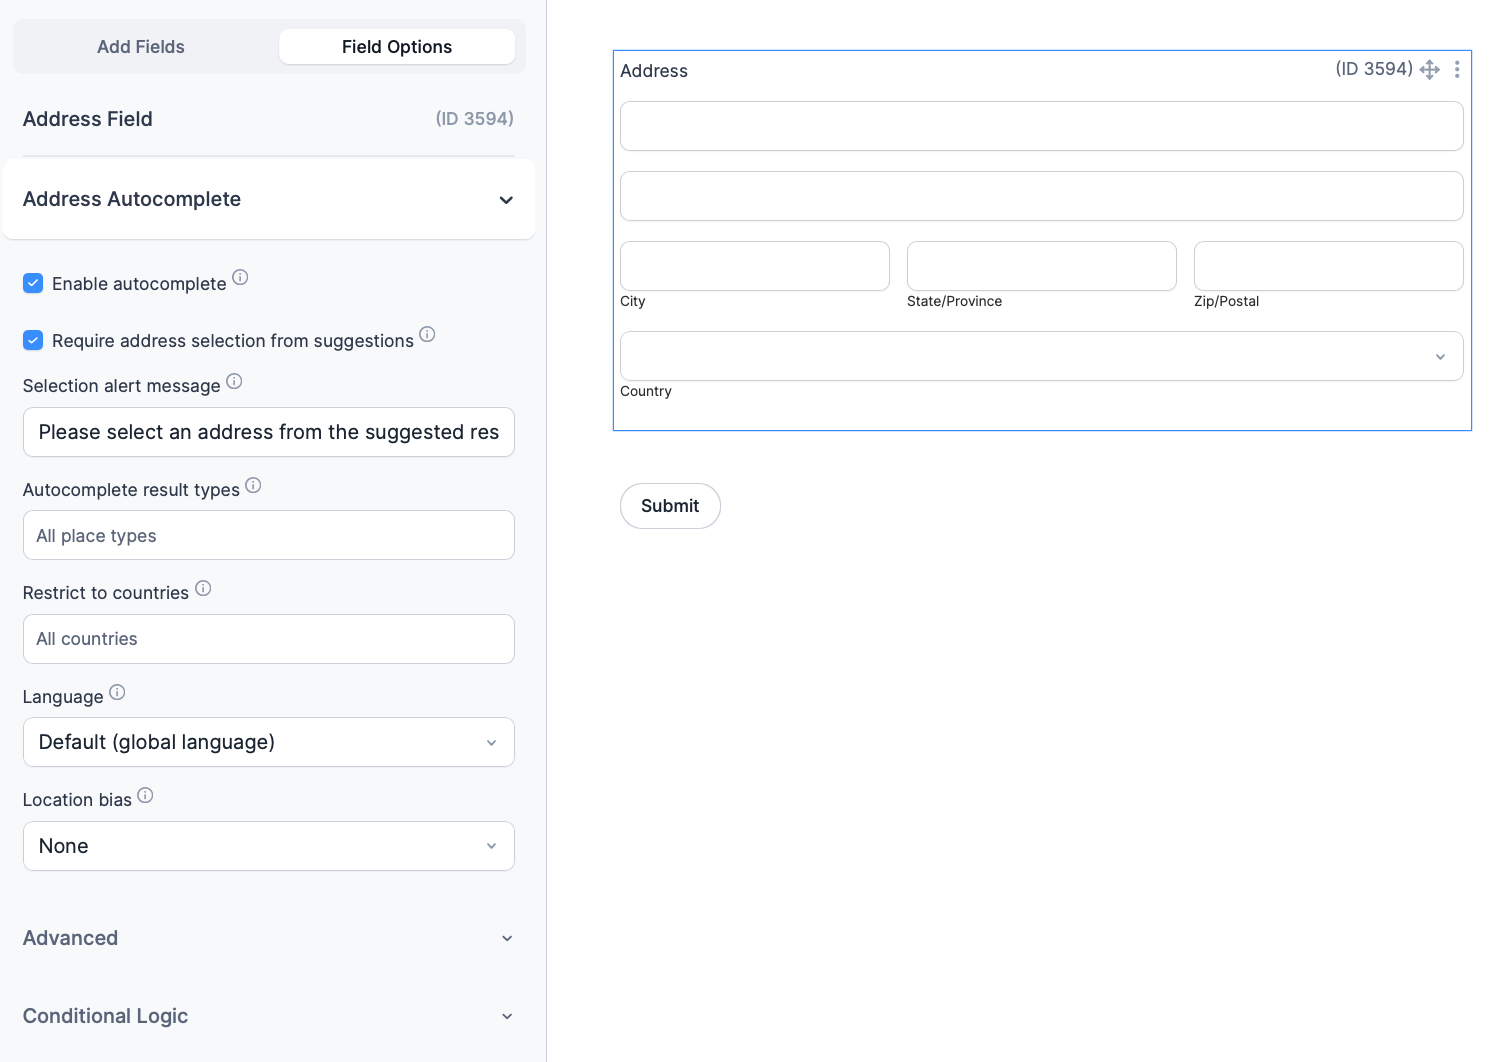This screenshot has height=1062, width=1493.
Task: Click the Language info icon
Action: click(117, 692)
